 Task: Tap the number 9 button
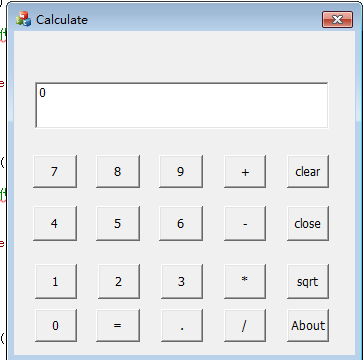tap(181, 171)
